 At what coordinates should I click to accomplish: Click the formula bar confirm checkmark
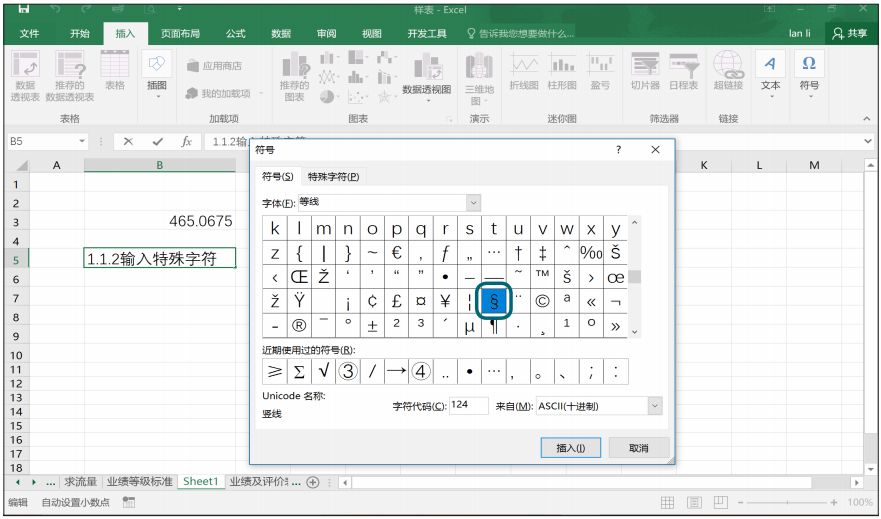pyautogui.click(x=157, y=142)
